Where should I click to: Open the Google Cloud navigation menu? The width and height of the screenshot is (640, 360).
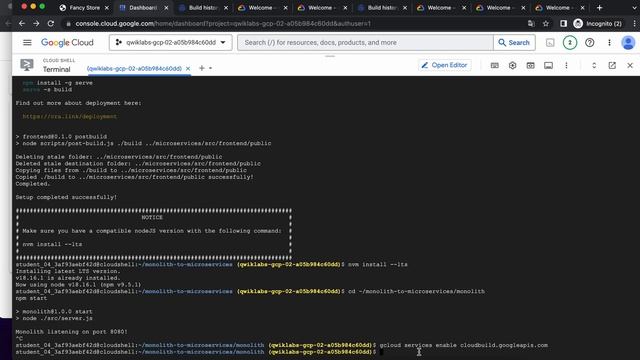click(27, 42)
